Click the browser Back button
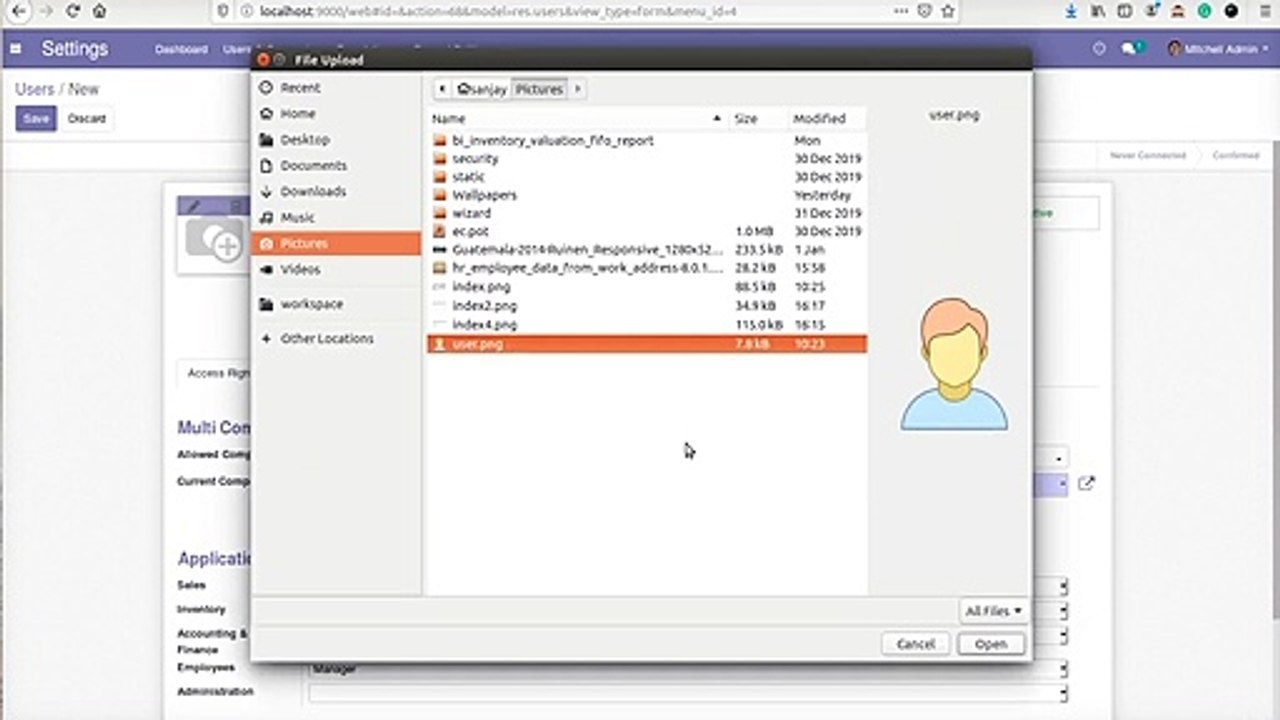The image size is (1280, 720). [x=17, y=11]
